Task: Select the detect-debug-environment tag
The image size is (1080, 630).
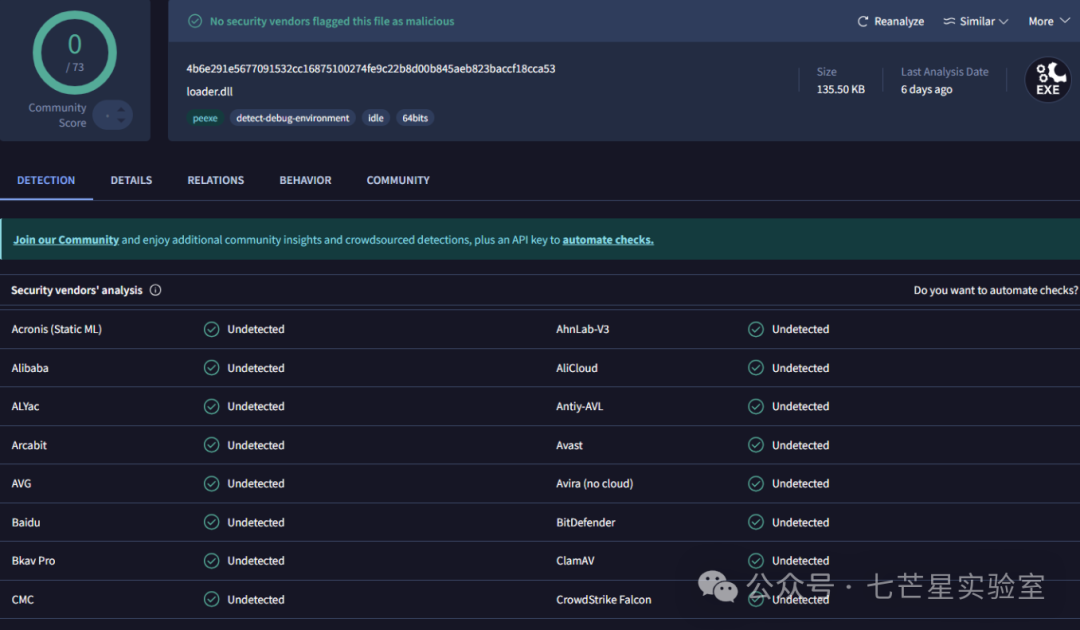Action: tap(293, 118)
